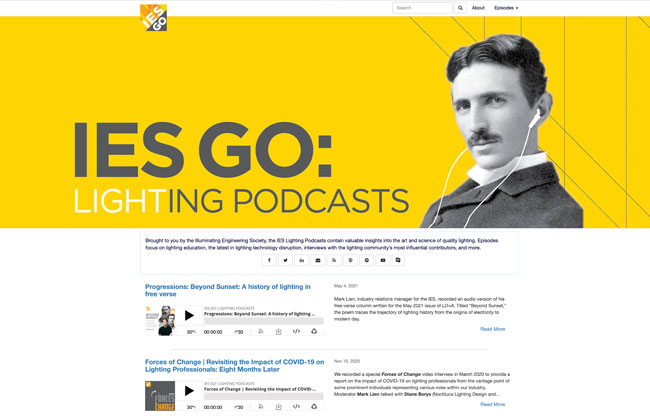Open embed code for Beyond Sunset player
Screen dimensions: 650x420
(x=296, y=331)
